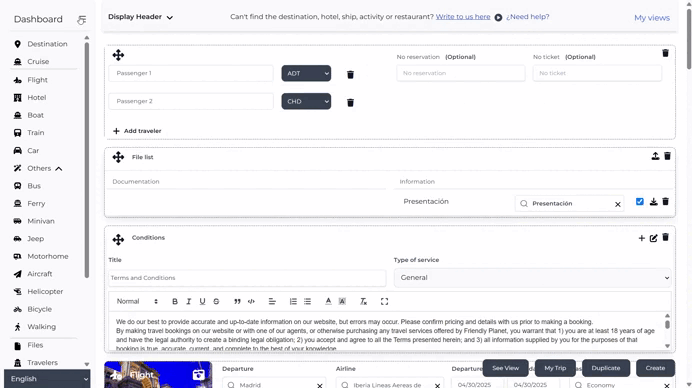The width and height of the screenshot is (692, 388).
Task: Delete the Presentación file row
Action: coord(666,202)
